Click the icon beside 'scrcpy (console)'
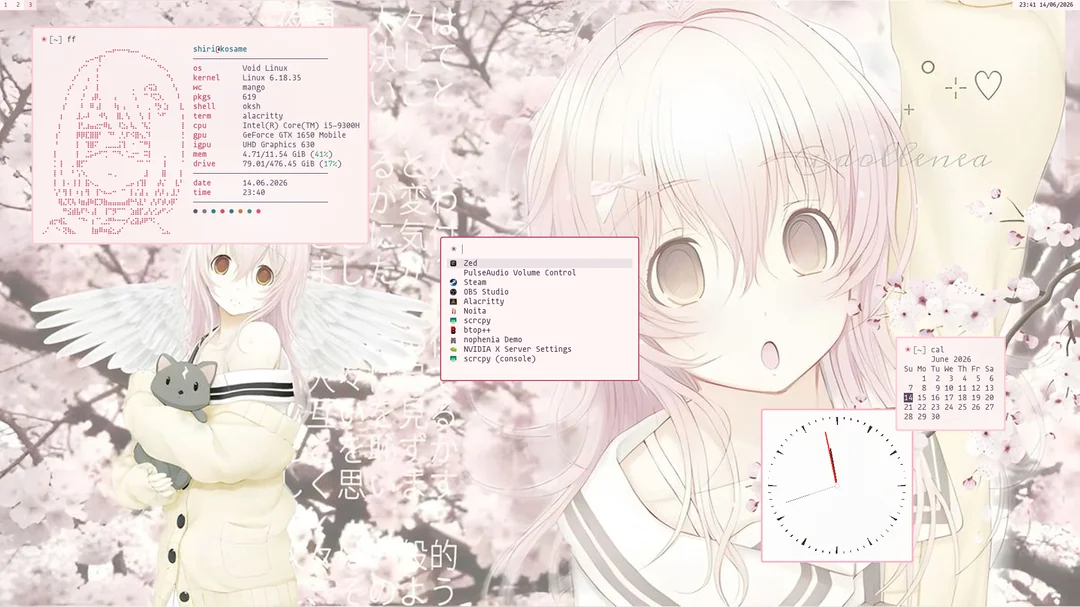Image resolution: width=1080 pixels, height=607 pixels. tap(453, 359)
